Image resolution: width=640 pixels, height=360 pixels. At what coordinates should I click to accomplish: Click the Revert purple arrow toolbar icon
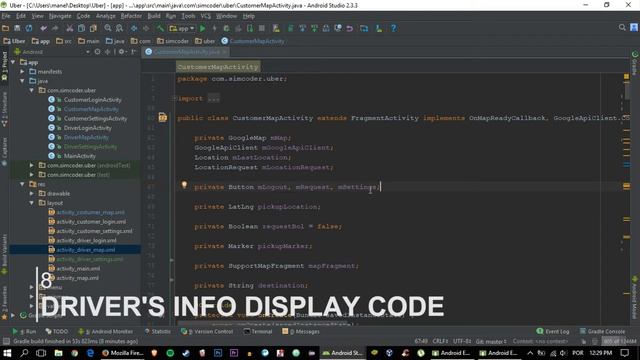click(350, 28)
